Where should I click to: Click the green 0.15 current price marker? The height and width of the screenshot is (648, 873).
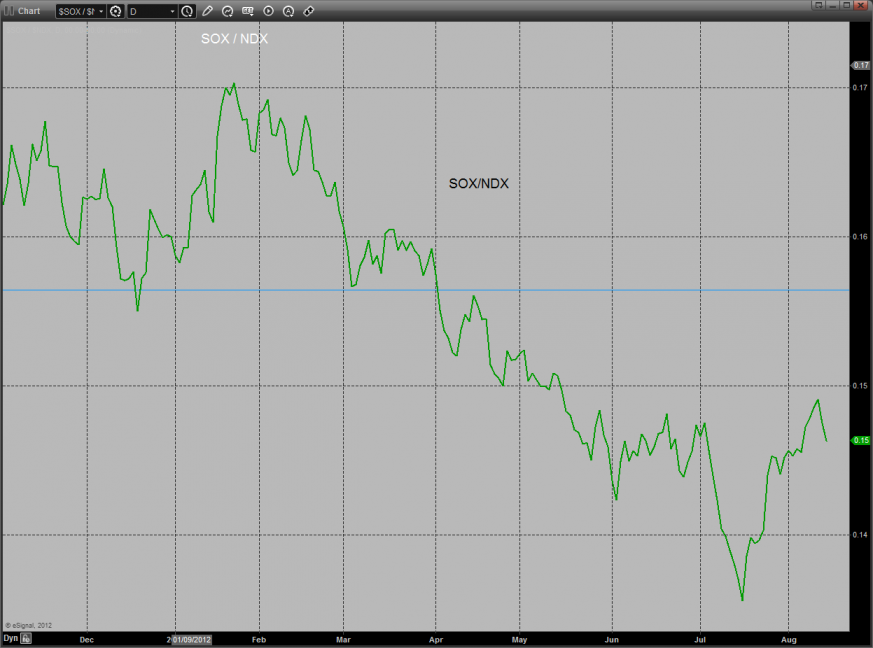[x=860, y=440]
